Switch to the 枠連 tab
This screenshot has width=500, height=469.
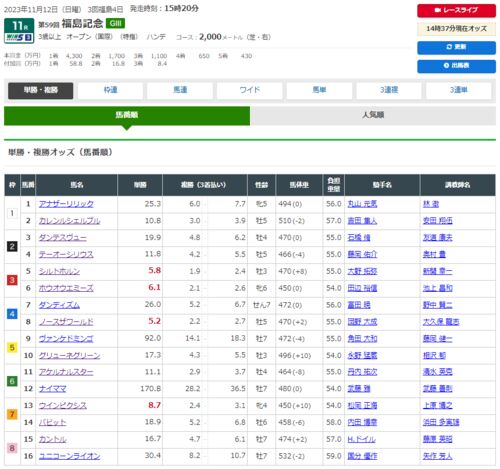pos(110,90)
